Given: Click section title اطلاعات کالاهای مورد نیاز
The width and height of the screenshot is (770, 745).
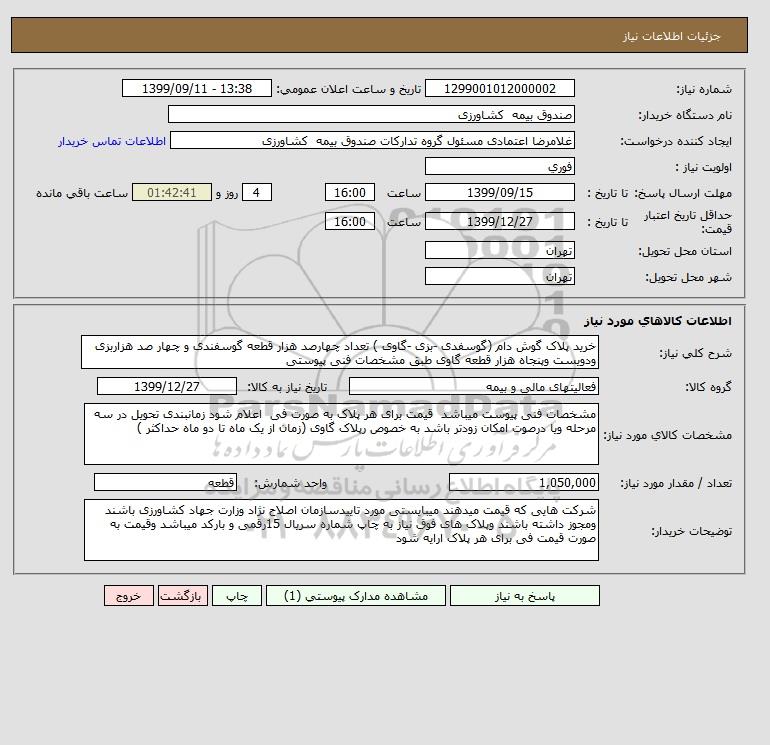Looking at the screenshot, I should pyautogui.click(x=658, y=321).
